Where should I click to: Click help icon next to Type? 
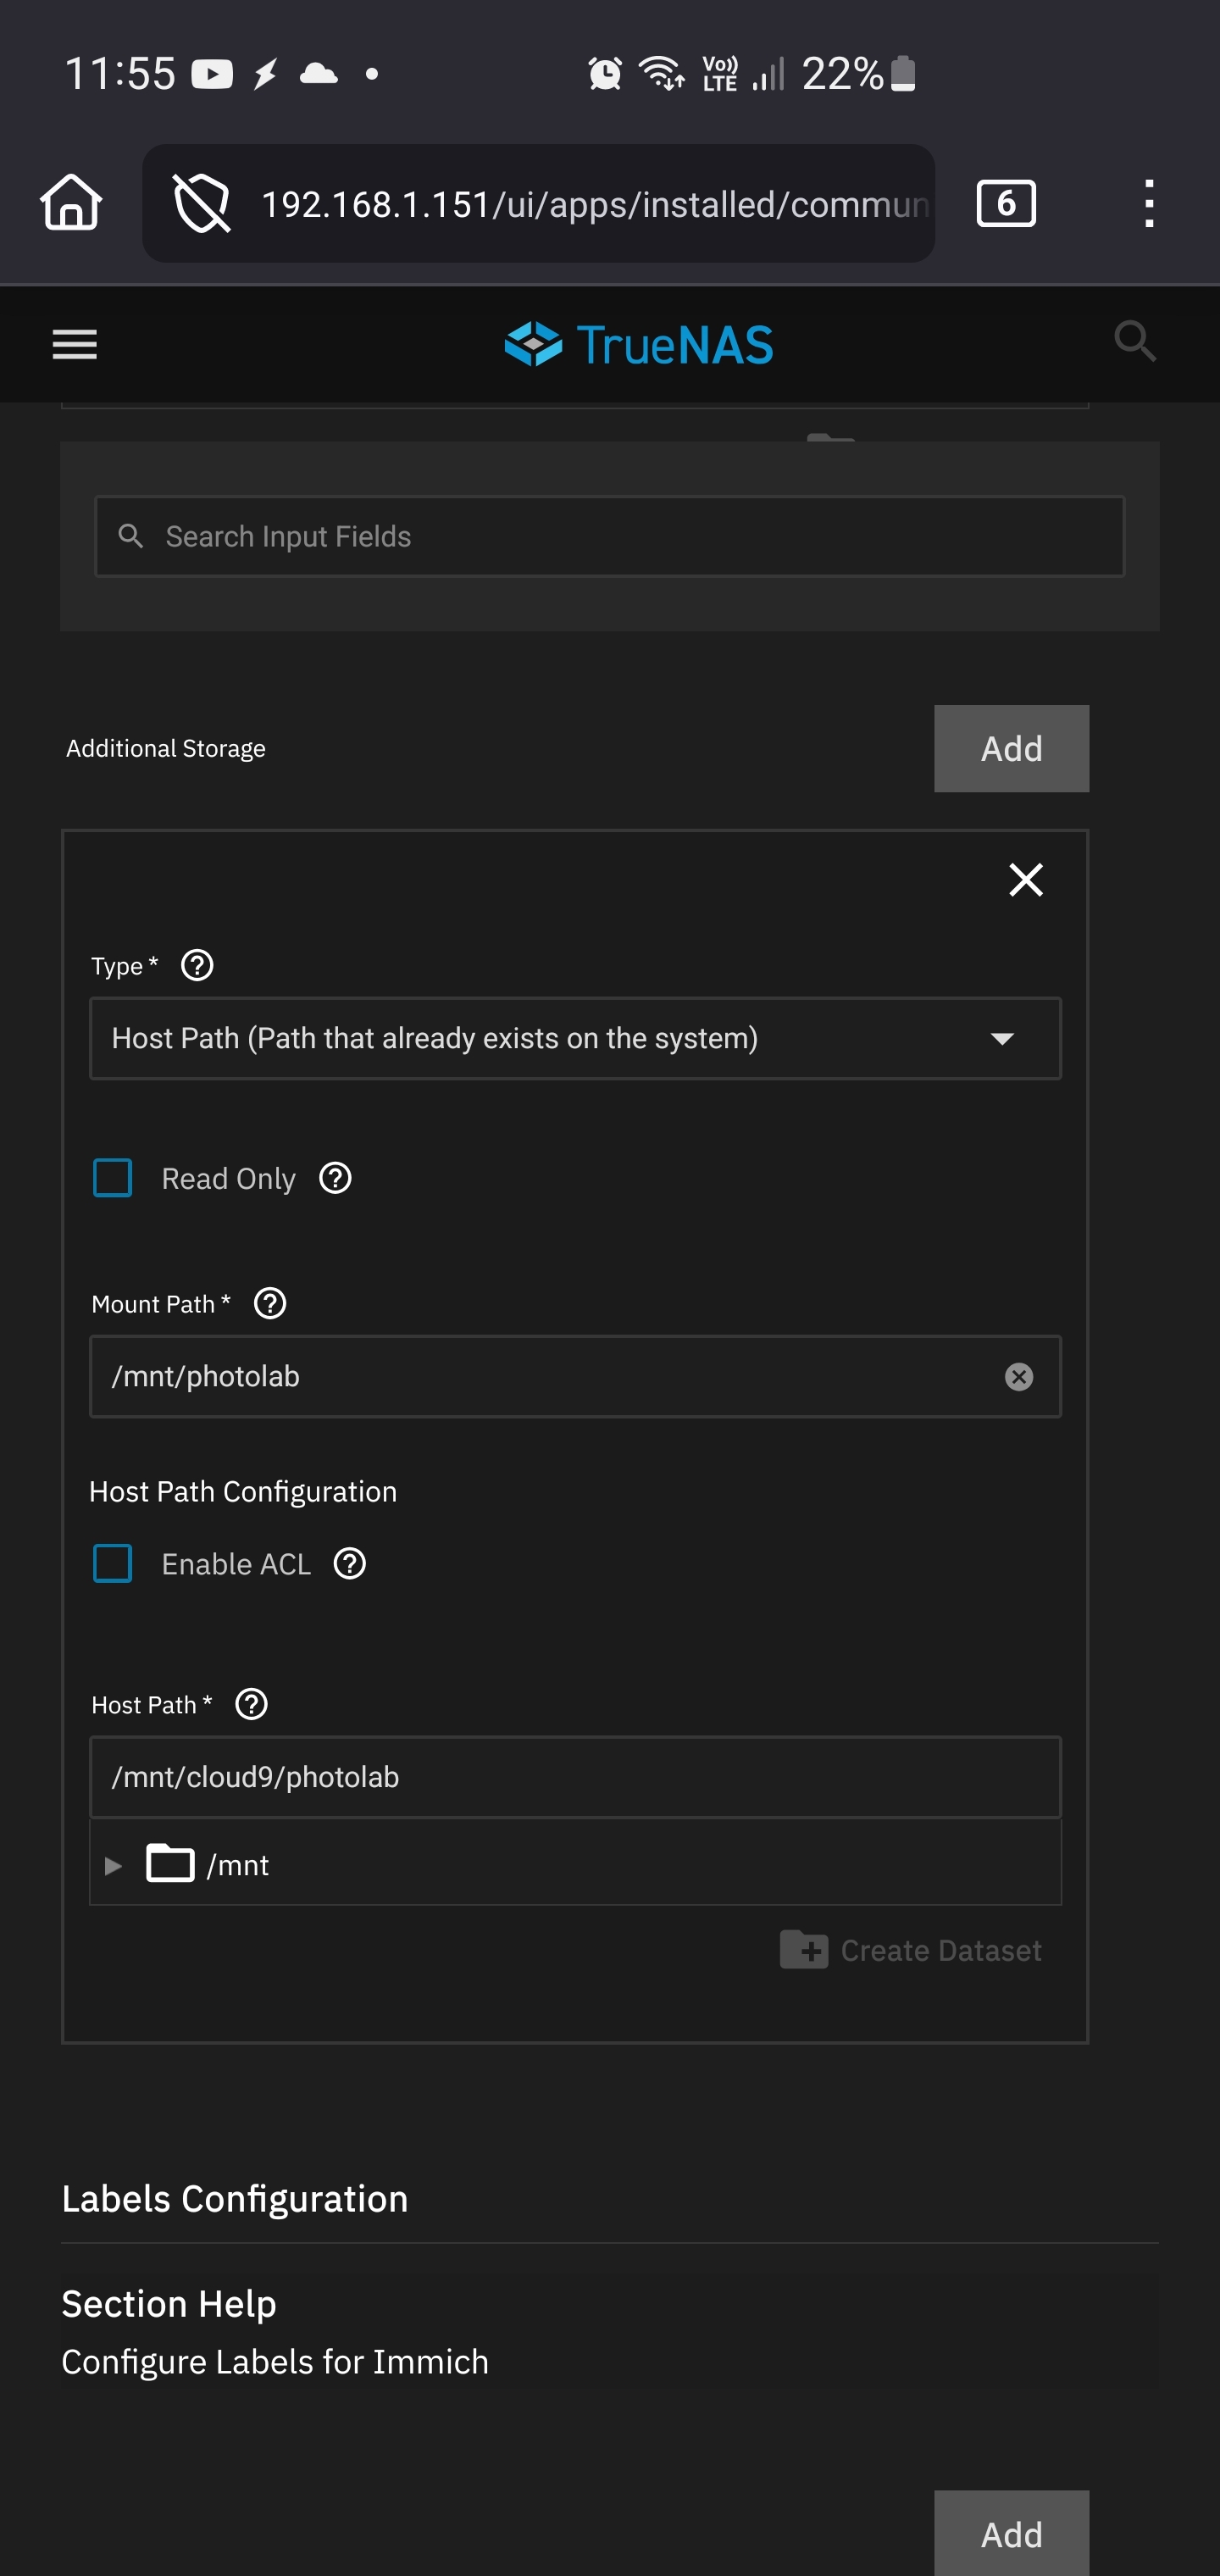pos(197,966)
